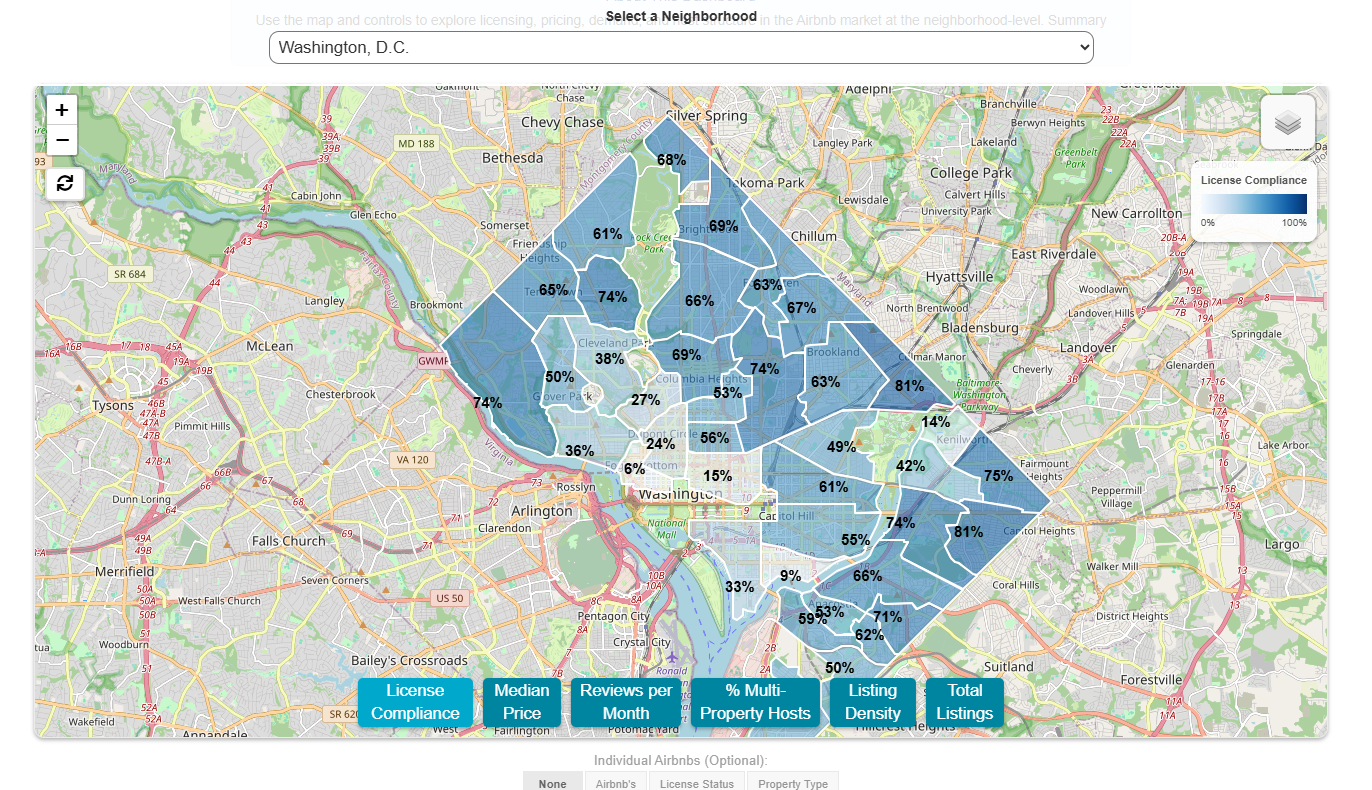
Task: Show Property Type for individual Airbnbs
Action: click(x=792, y=783)
